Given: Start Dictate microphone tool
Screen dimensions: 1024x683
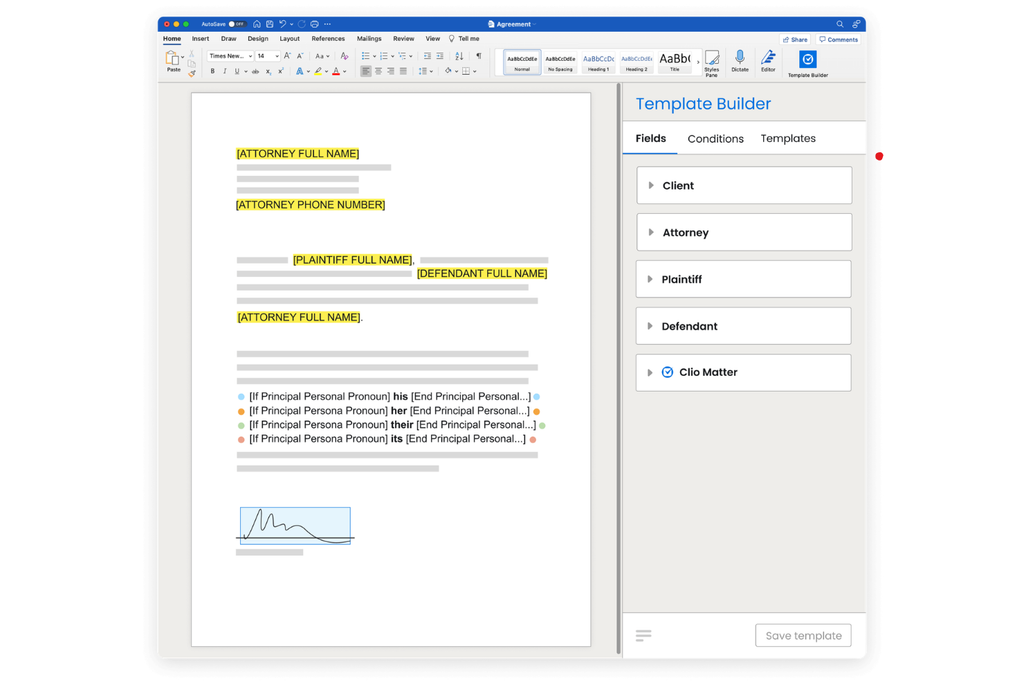Looking at the screenshot, I should pos(739,61).
